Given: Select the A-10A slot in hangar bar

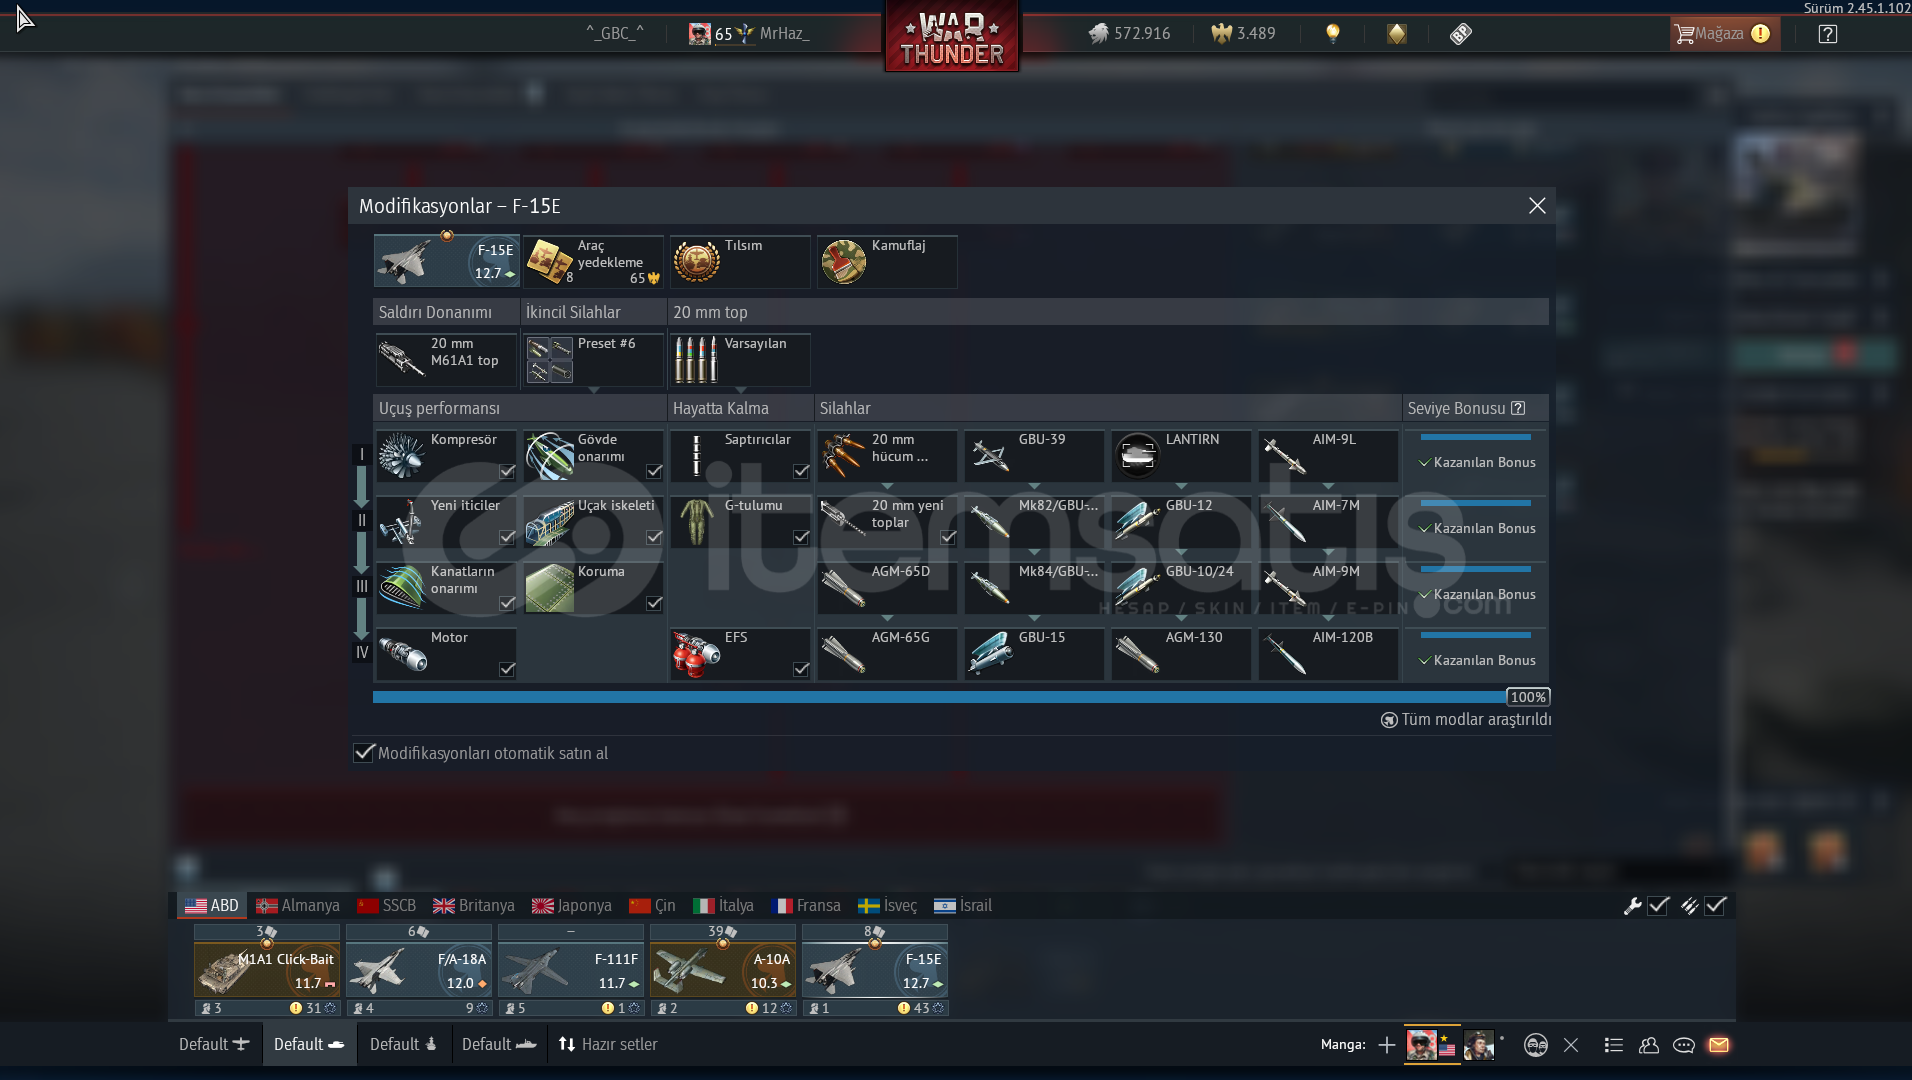Looking at the screenshot, I should [723, 970].
